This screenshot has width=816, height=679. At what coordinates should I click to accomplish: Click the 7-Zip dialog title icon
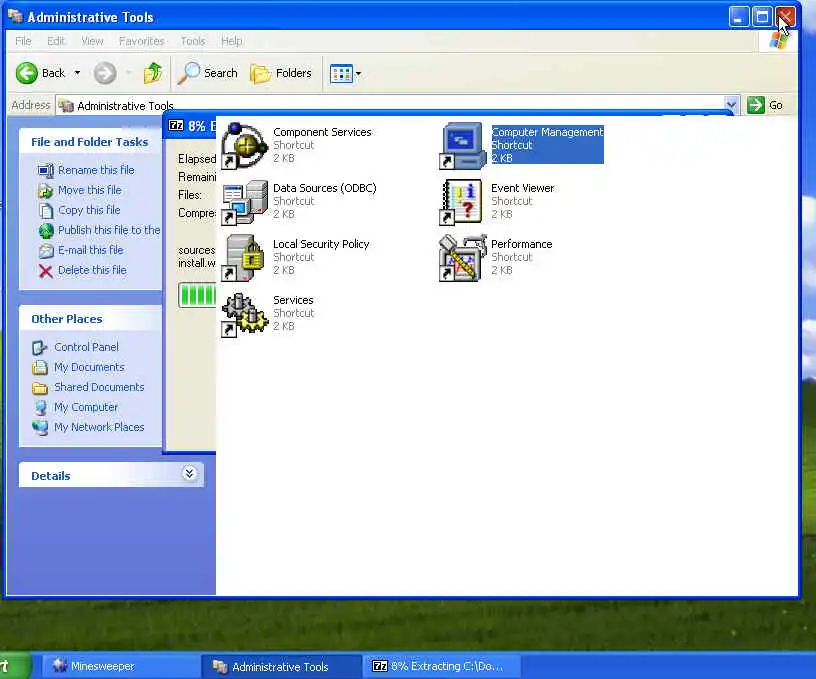click(176, 125)
